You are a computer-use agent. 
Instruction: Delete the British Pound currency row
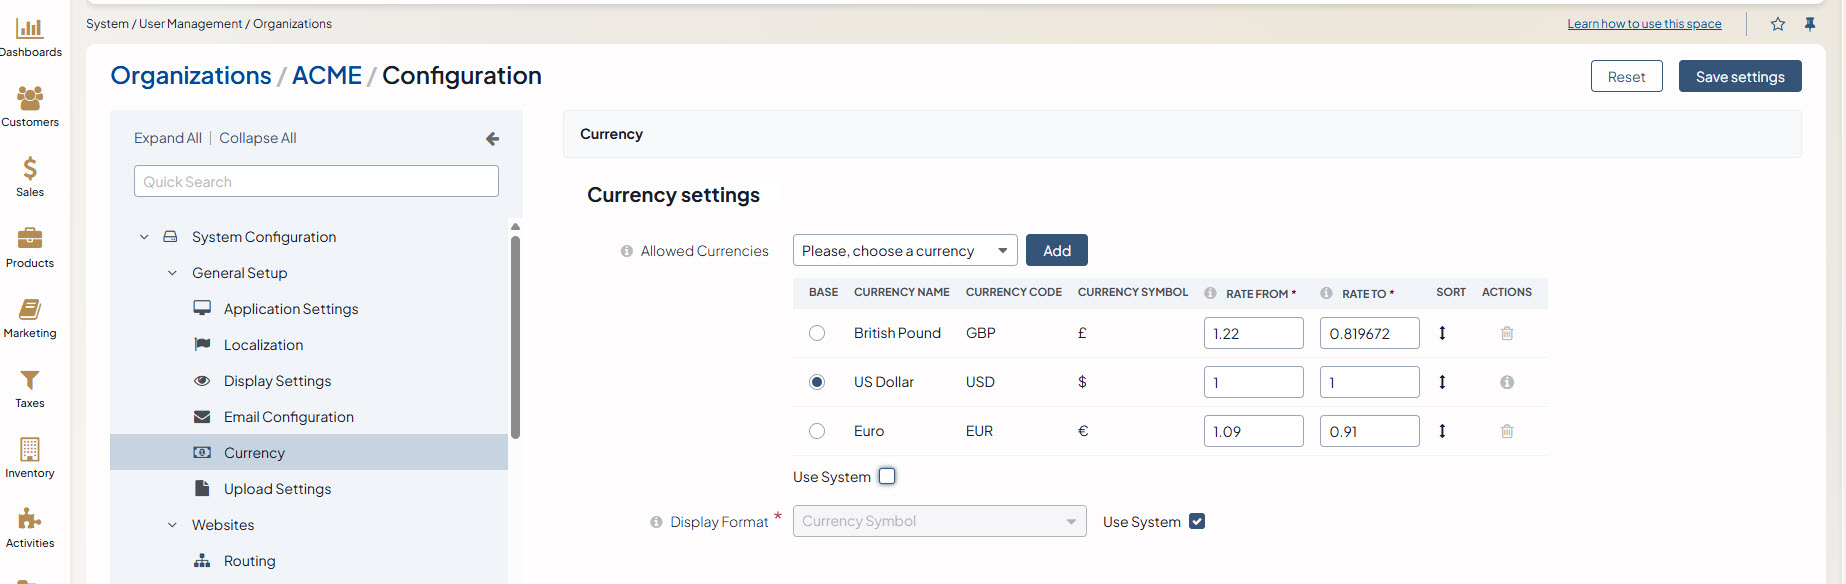click(x=1506, y=333)
